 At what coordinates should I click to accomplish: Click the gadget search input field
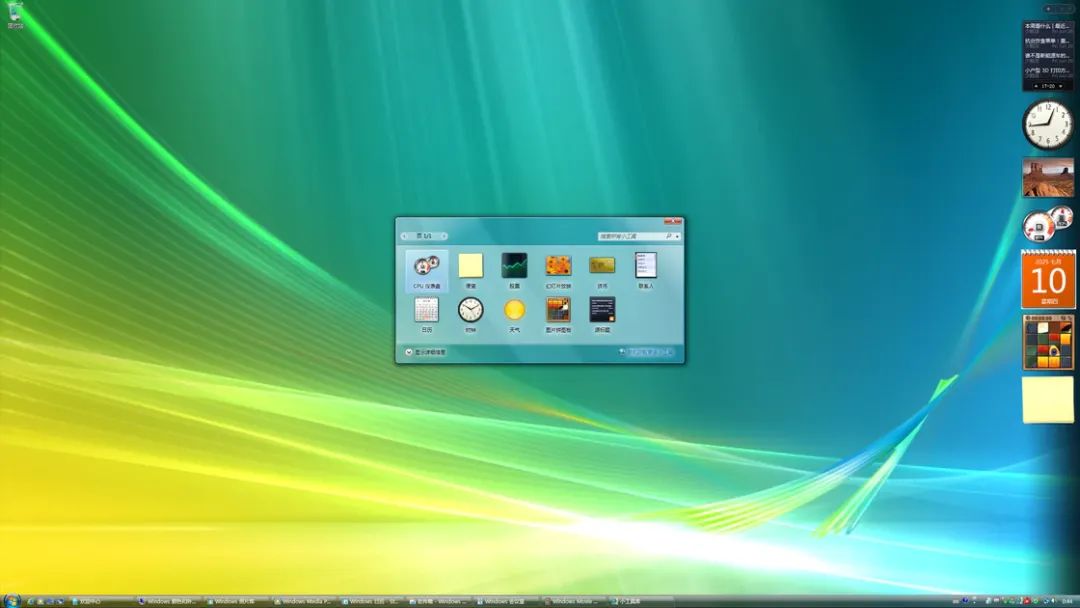632,236
